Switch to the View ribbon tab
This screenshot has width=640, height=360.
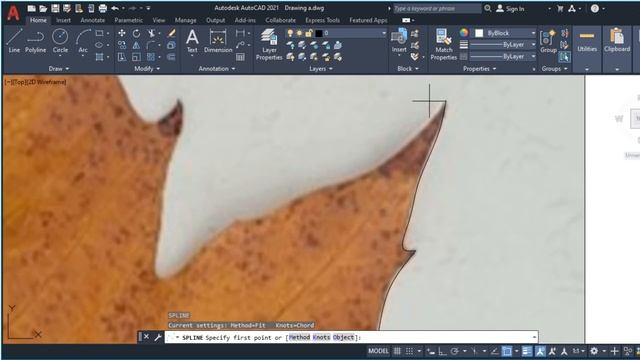pos(159,20)
